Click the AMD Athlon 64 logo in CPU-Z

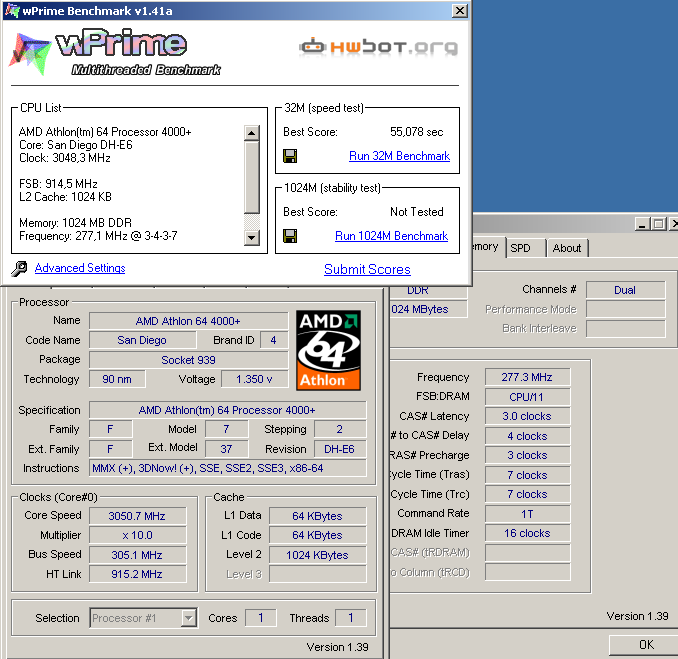329,350
